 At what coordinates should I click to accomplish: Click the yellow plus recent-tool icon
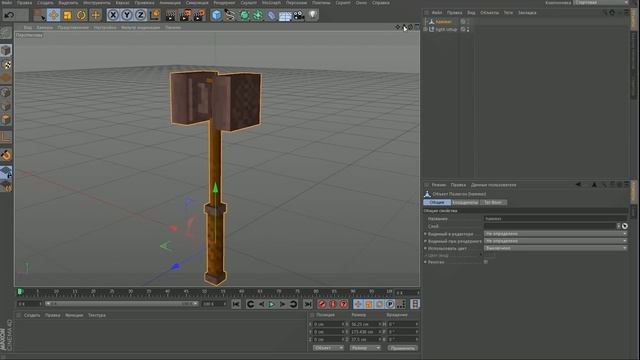(96, 15)
